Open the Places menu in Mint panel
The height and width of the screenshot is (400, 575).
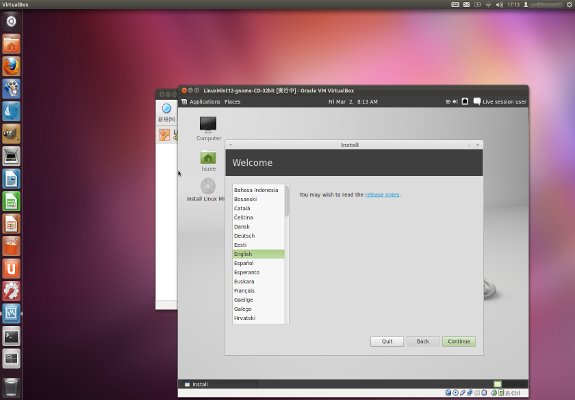[232, 102]
